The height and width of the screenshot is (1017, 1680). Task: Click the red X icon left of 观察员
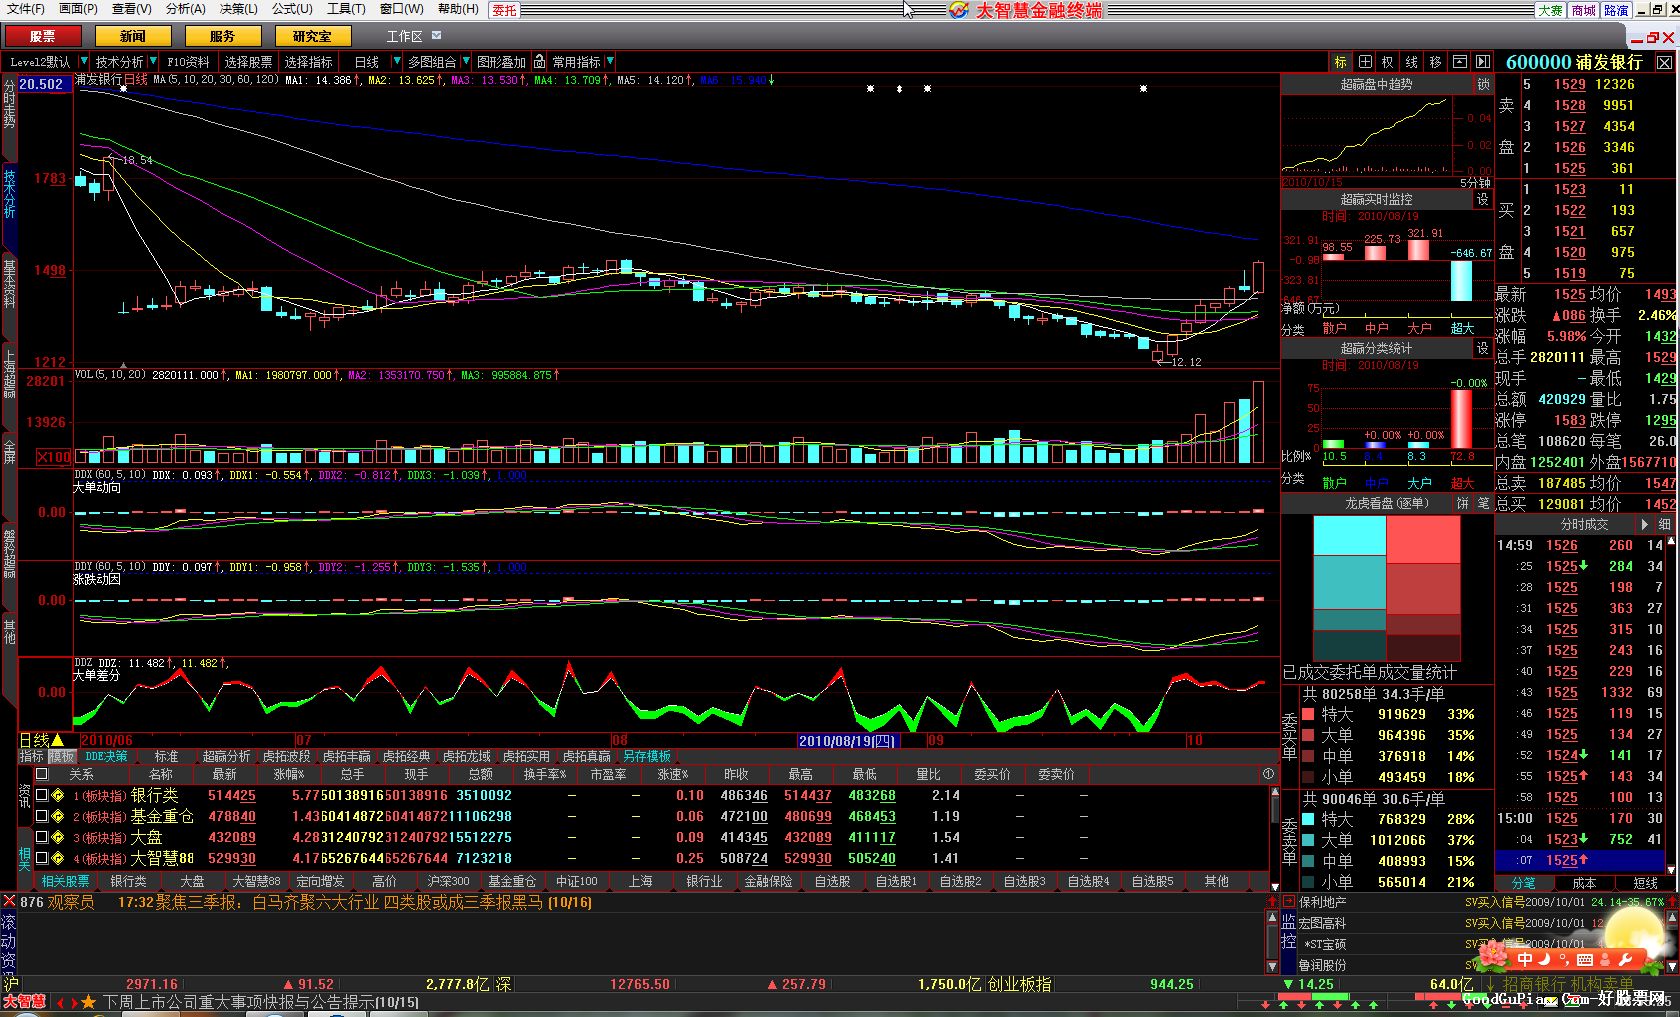point(9,902)
